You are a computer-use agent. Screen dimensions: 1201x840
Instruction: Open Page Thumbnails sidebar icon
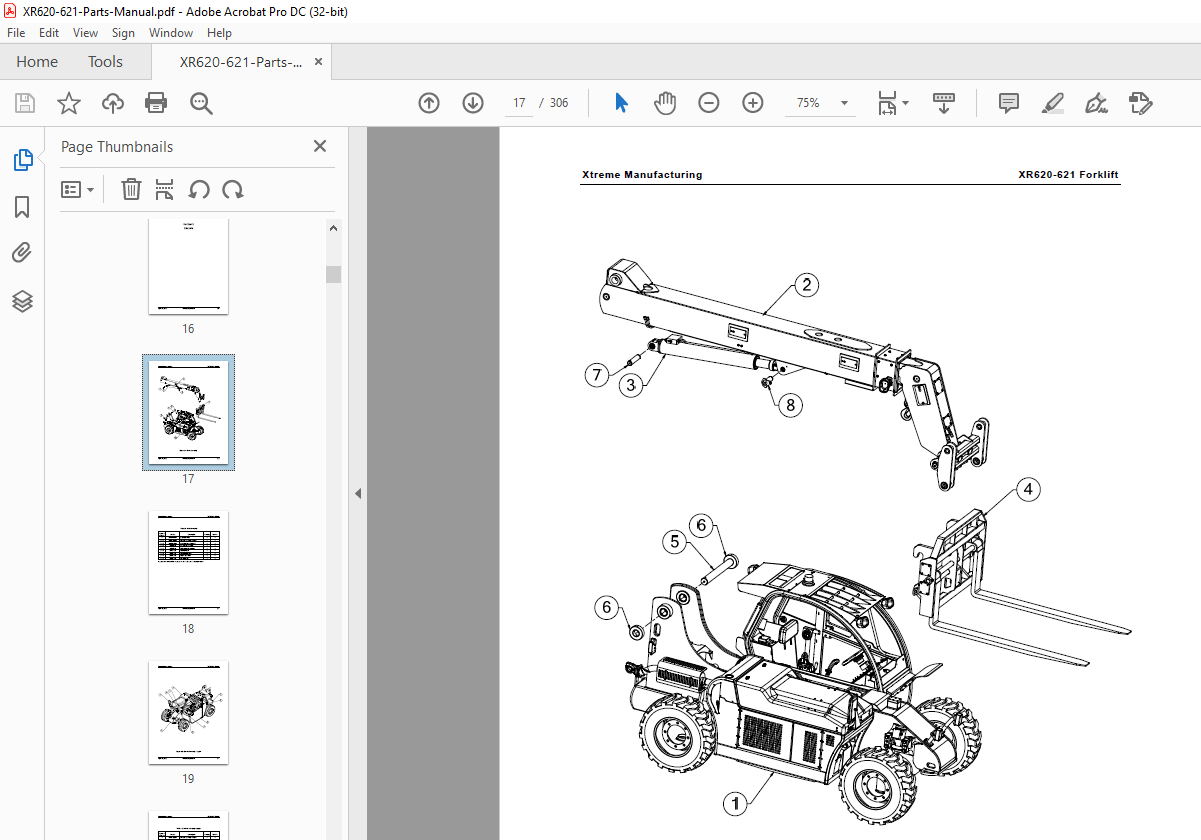tap(22, 160)
